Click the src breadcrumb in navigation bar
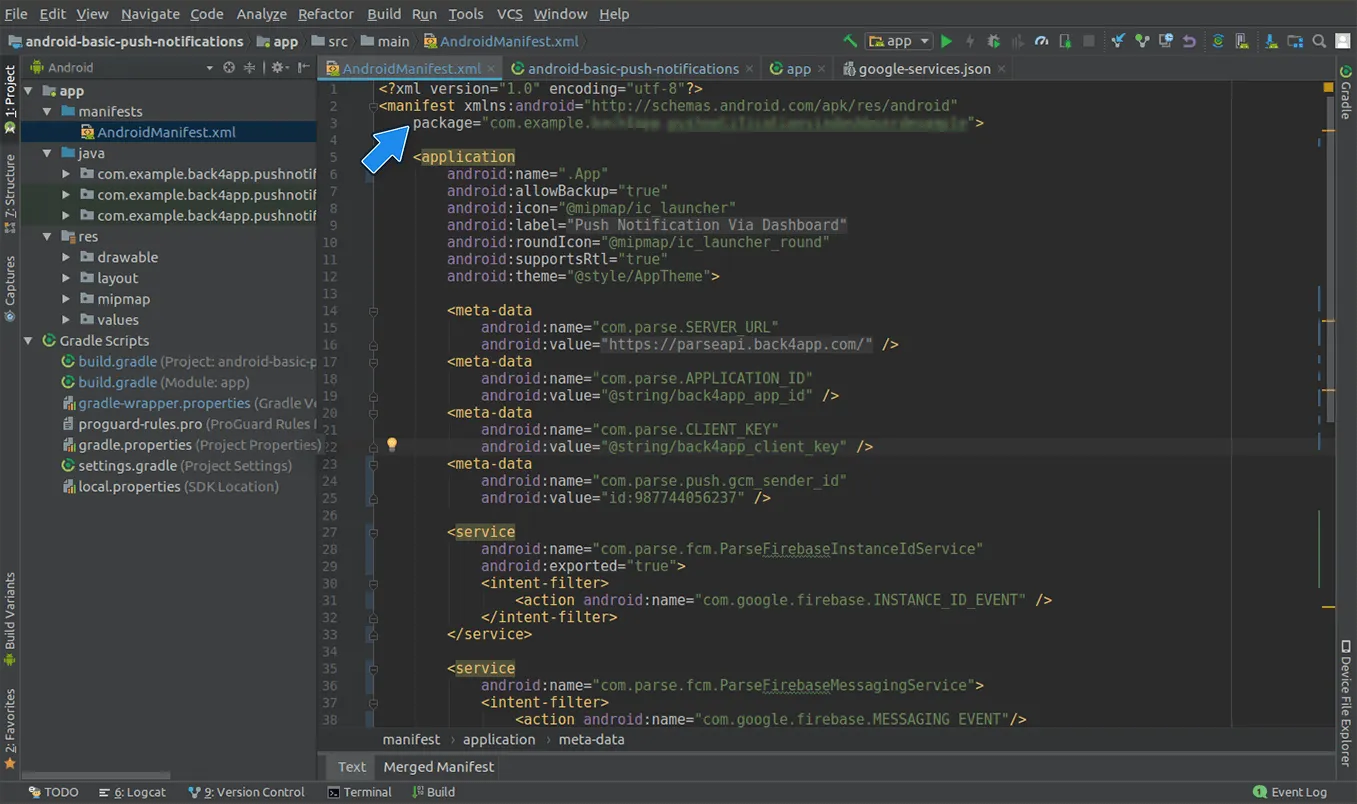The height and width of the screenshot is (804, 1357). (x=330, y=41)
